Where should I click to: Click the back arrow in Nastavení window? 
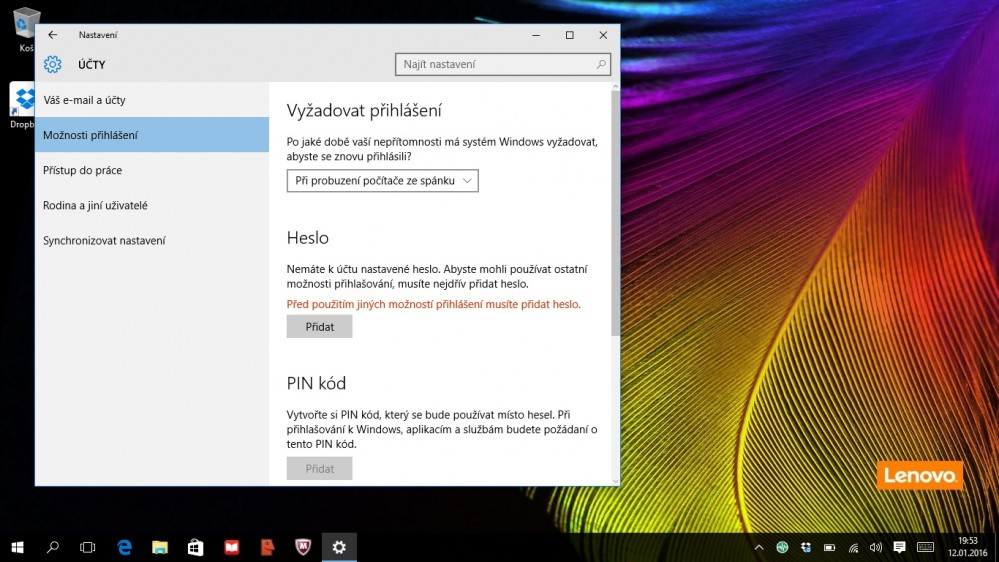pos(52,35)
